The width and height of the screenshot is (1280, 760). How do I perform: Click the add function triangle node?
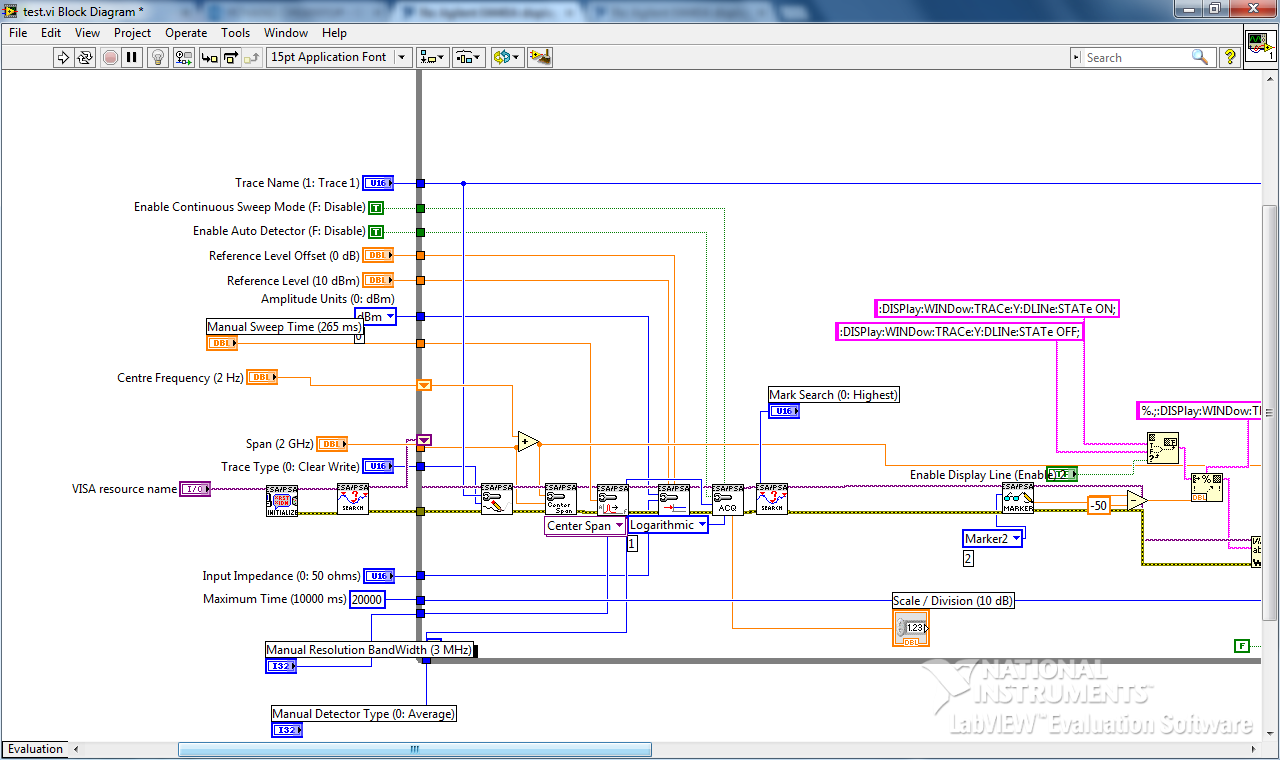click(x=528, y=442)
